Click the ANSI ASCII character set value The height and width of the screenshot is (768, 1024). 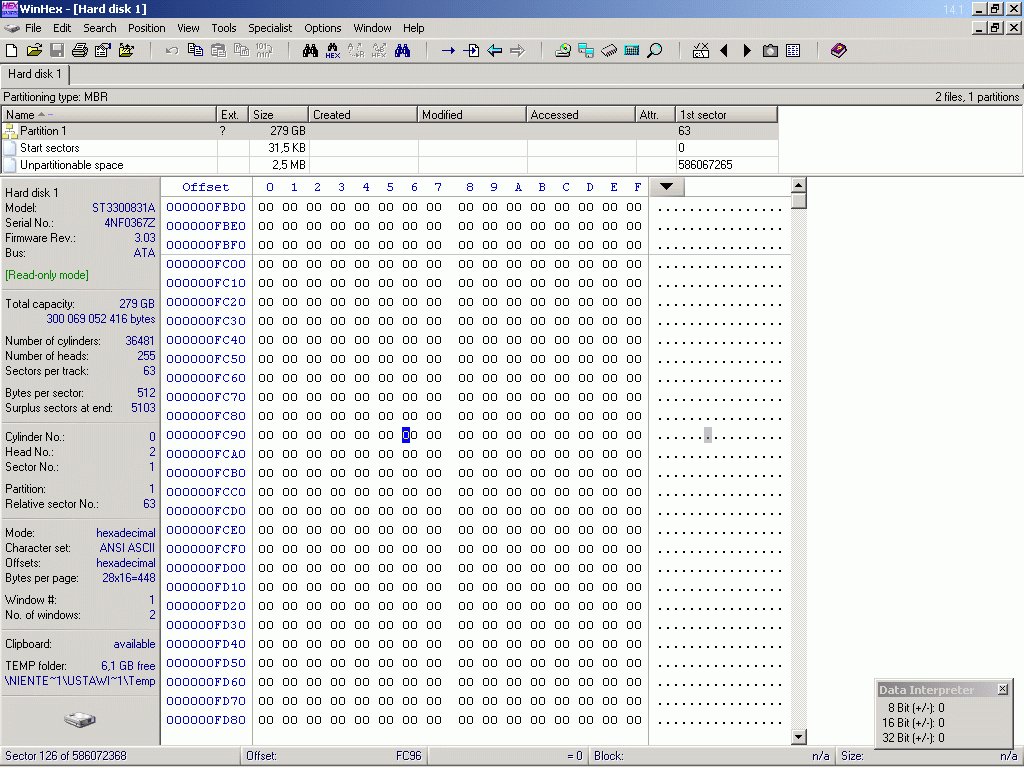127,548
